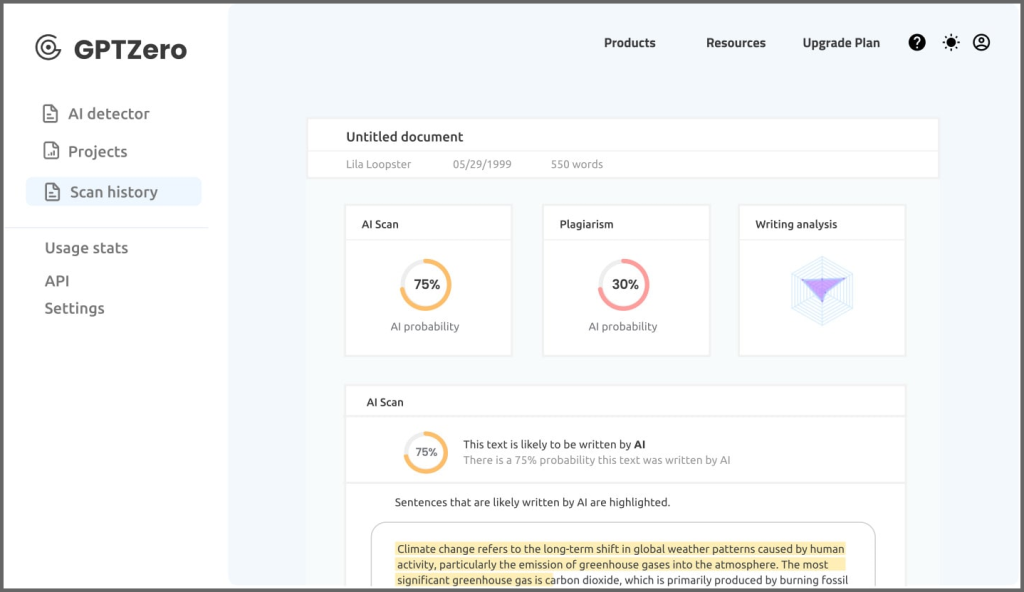Go to Projects in sidebar
The image size is (1024, 592).
(x=98, y=152)
